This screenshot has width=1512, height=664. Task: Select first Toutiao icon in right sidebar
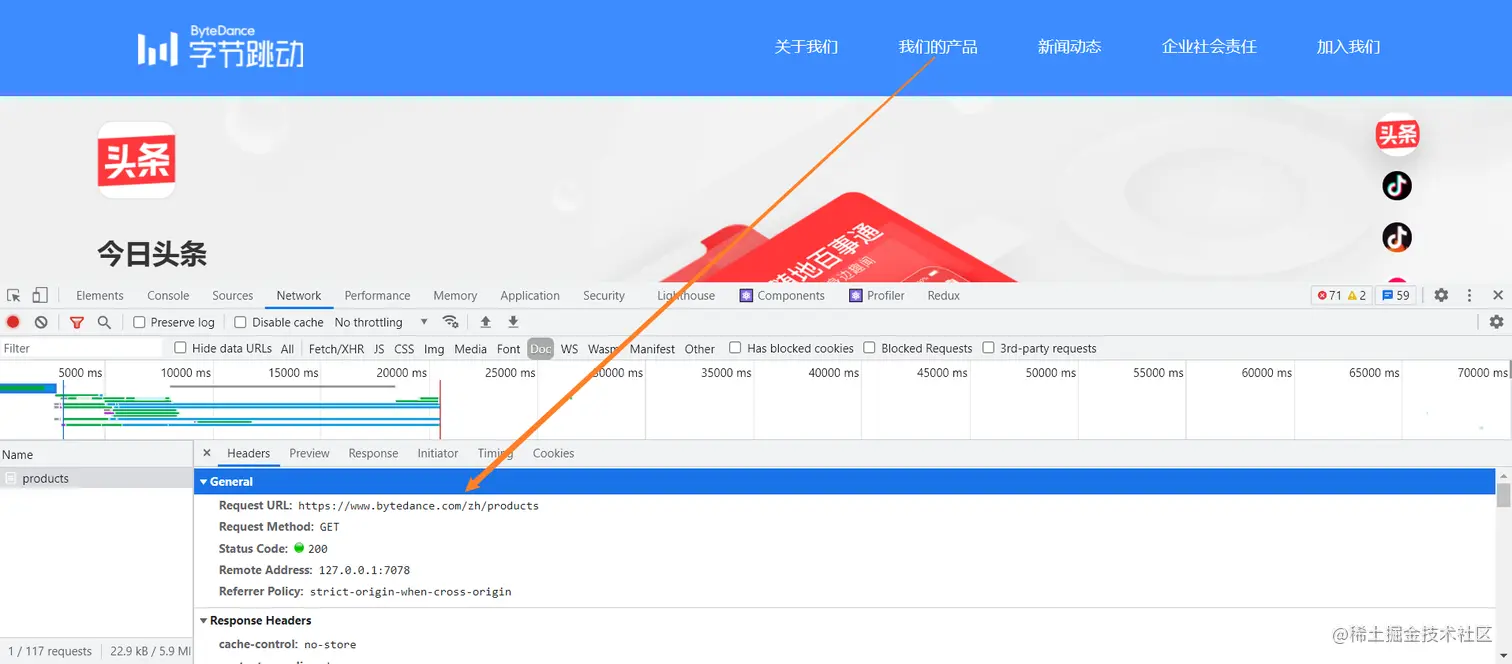(x=1397, y=134)
